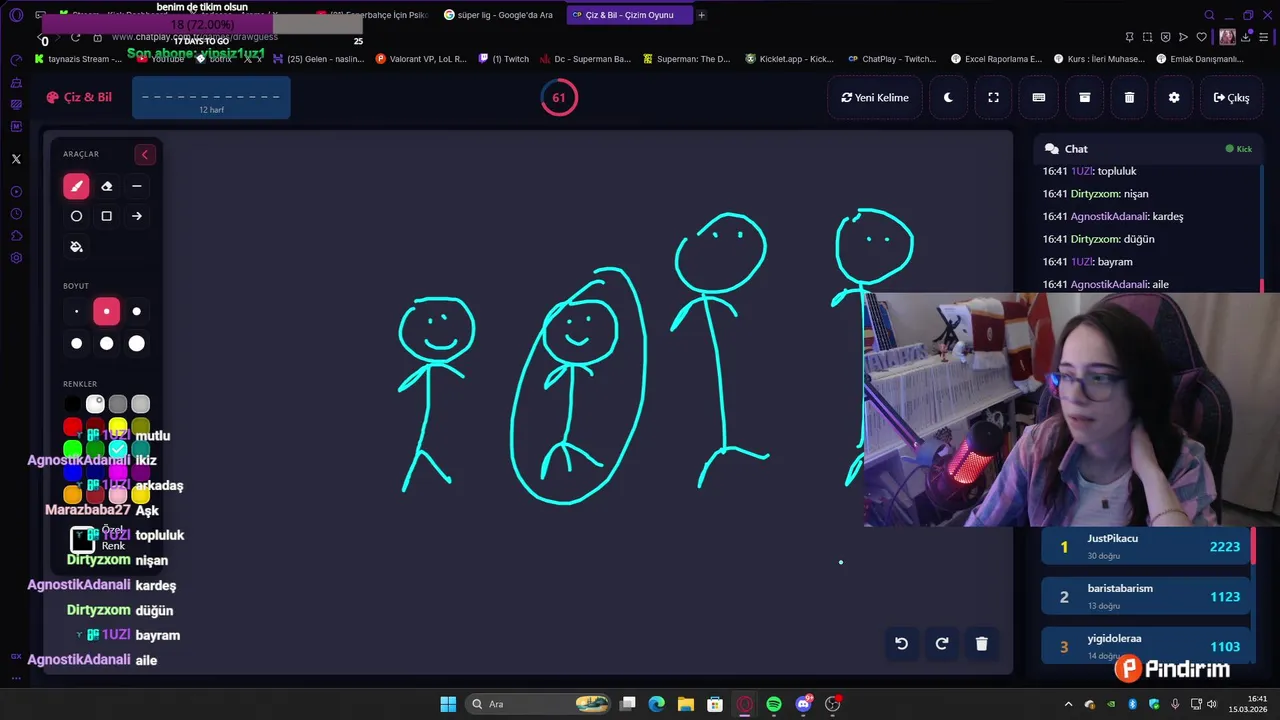
Task: Select the eraser tool
Action: 107,186
